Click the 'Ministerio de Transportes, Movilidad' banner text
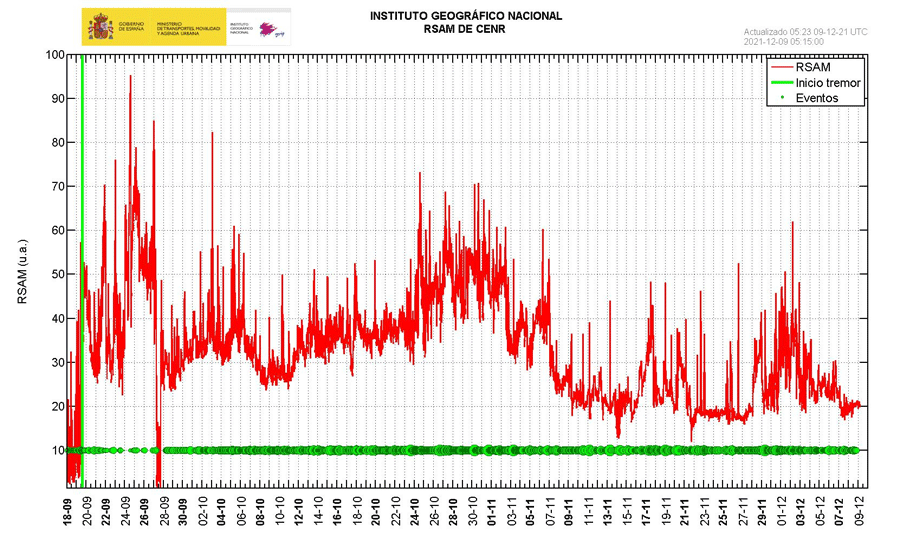The width and height of the screenshot is (900, 542). coord(188,28)
